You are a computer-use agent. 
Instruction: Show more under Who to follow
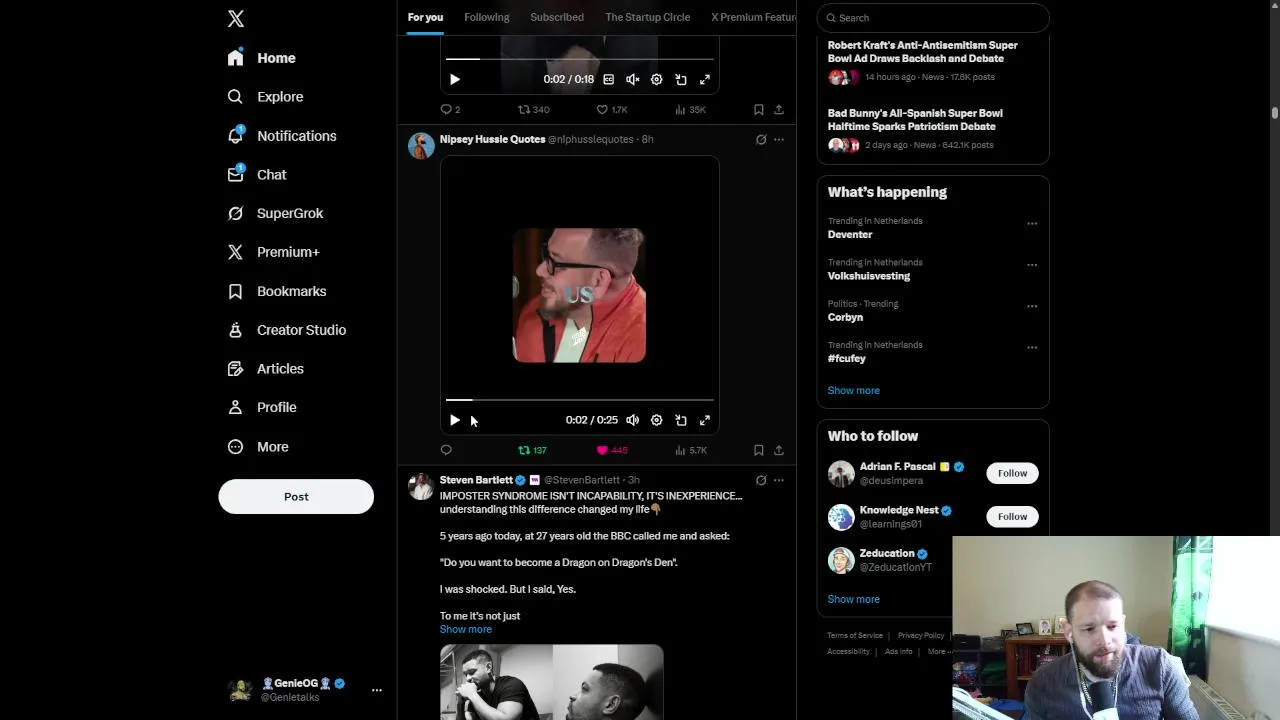(x=854, y=599)
